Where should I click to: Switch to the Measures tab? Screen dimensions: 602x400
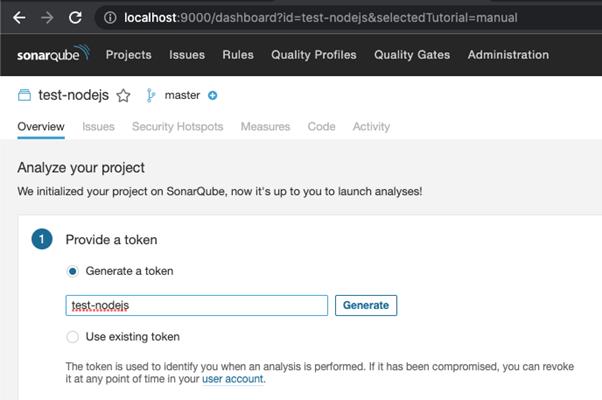265,127
